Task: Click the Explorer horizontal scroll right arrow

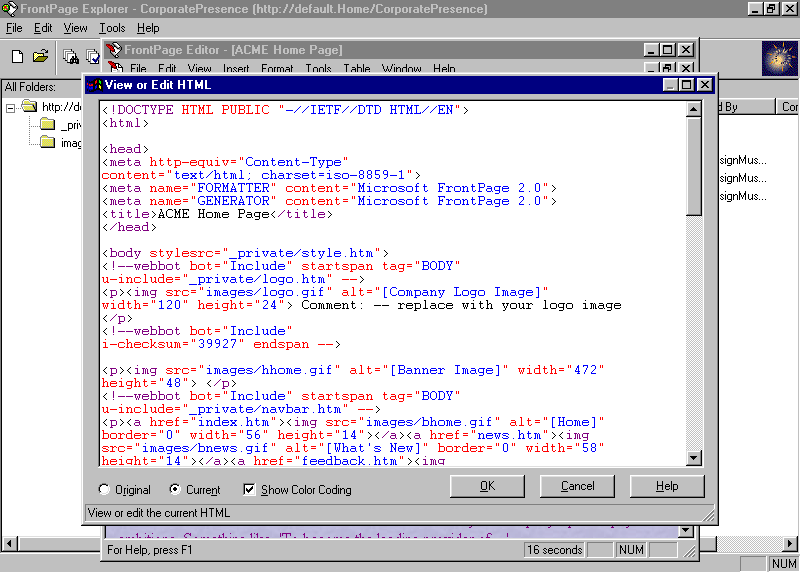Action: point(790,543)
